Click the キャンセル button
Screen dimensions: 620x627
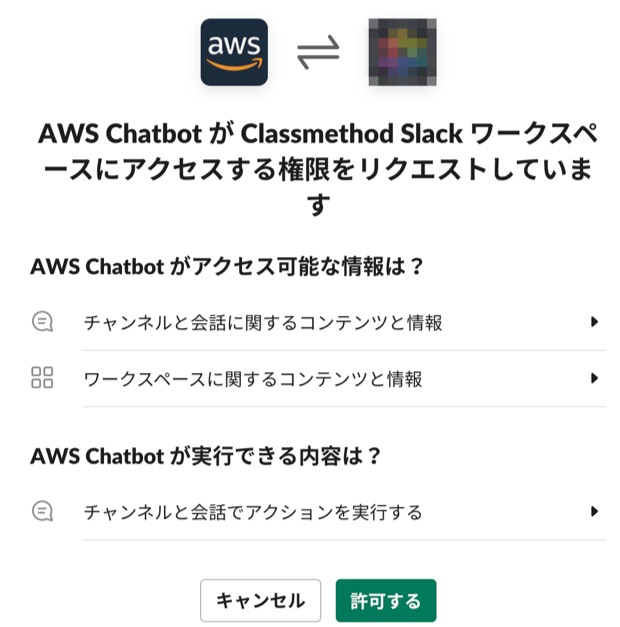pyautogui.click(x=260, y=600)
